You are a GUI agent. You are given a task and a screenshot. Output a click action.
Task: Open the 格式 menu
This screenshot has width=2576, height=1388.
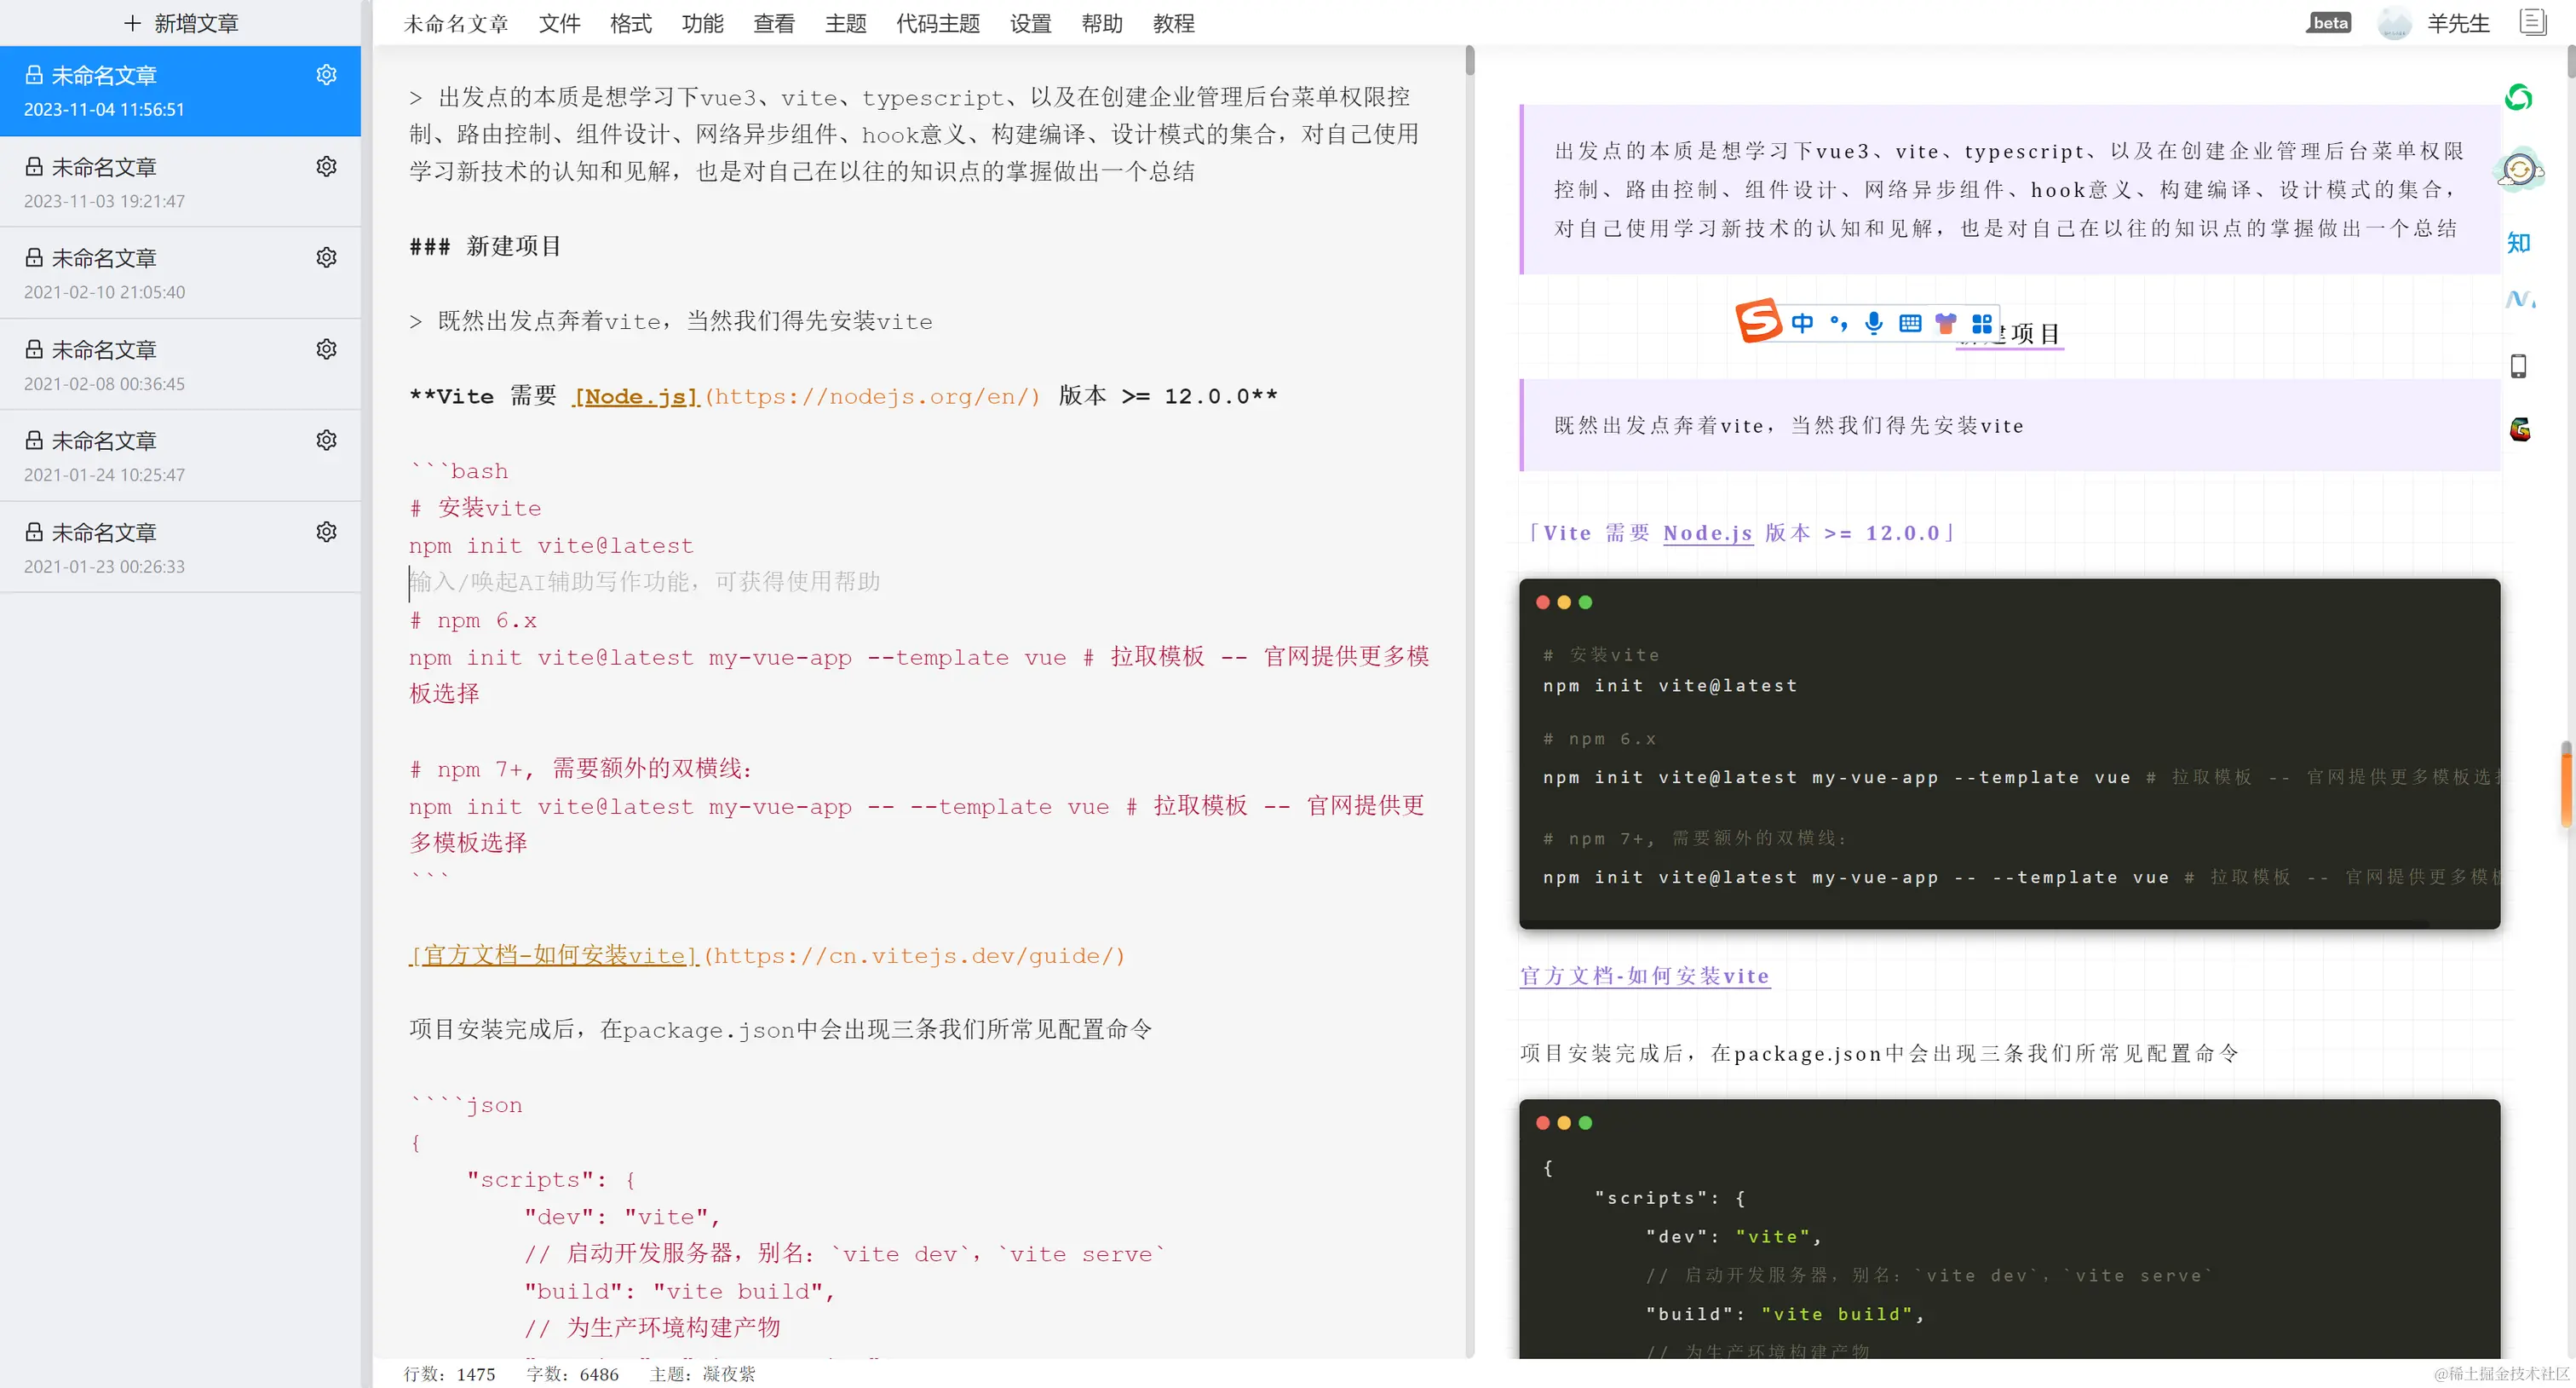click(x=630, y=23)
